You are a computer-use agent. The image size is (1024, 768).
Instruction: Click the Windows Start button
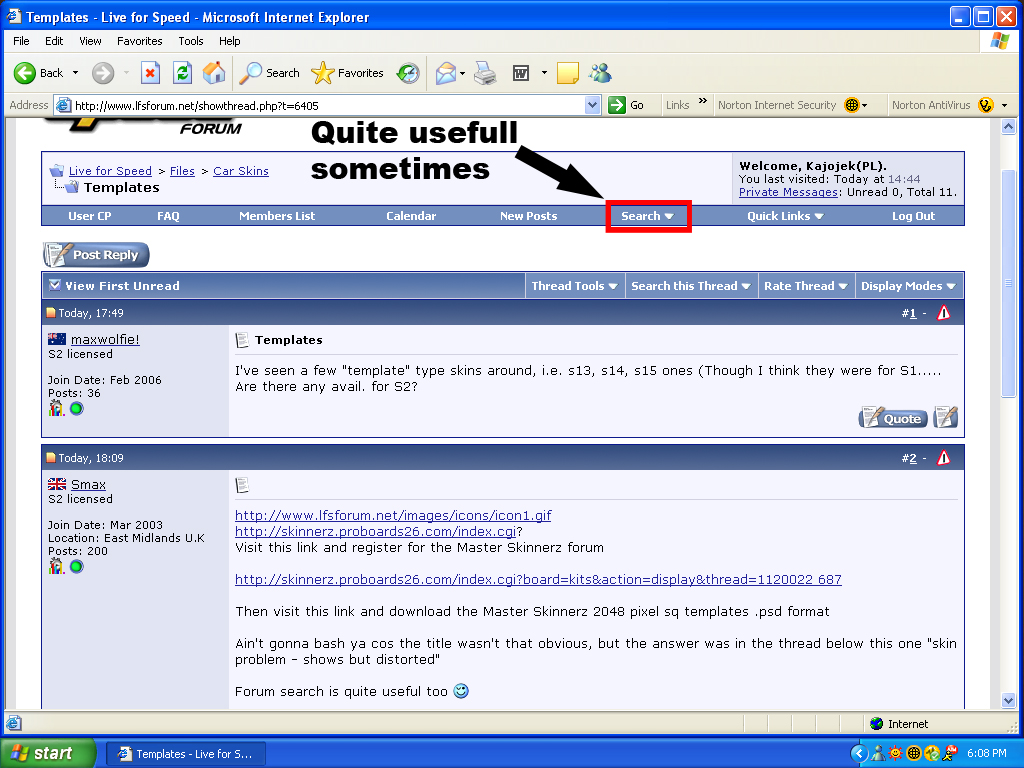pos(48,754)
